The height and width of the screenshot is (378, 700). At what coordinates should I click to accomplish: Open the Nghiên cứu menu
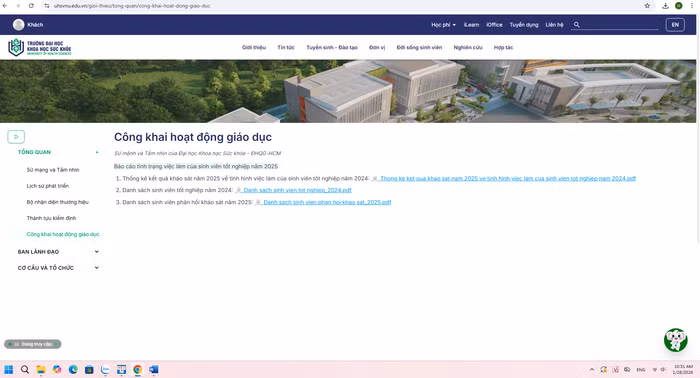tap(468, 47)
